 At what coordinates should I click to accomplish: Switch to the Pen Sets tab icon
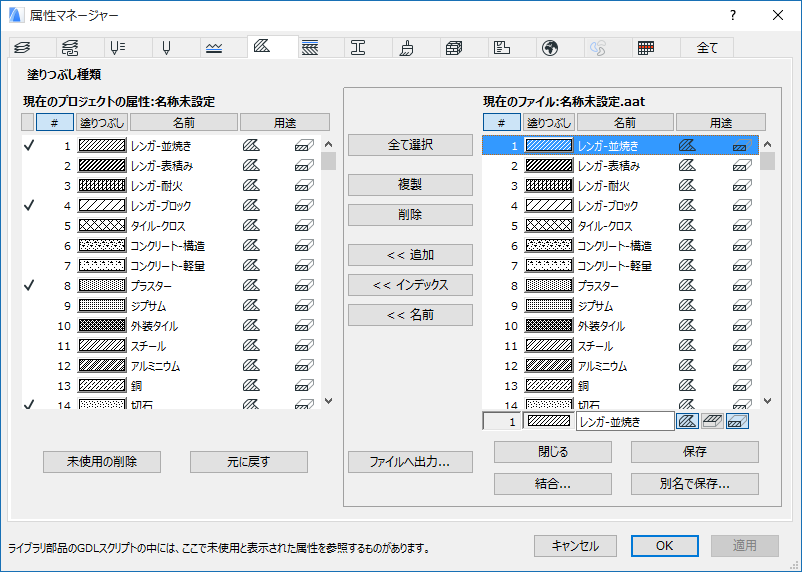pos(118,48)
